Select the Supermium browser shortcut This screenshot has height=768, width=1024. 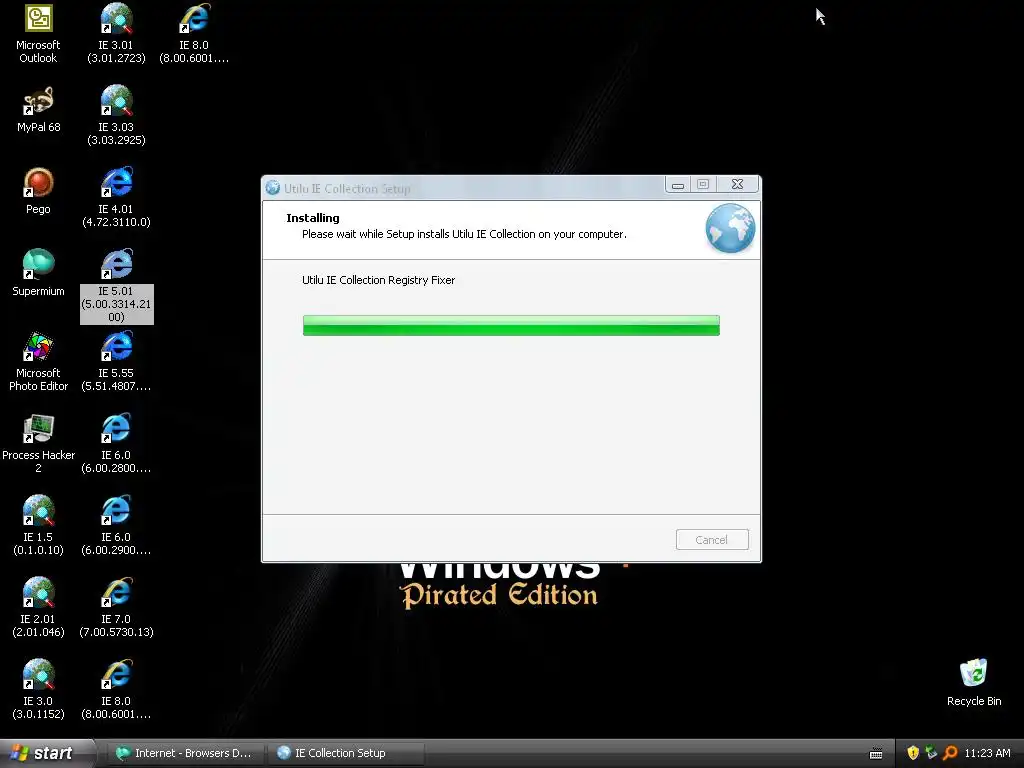tap(38, 274)
